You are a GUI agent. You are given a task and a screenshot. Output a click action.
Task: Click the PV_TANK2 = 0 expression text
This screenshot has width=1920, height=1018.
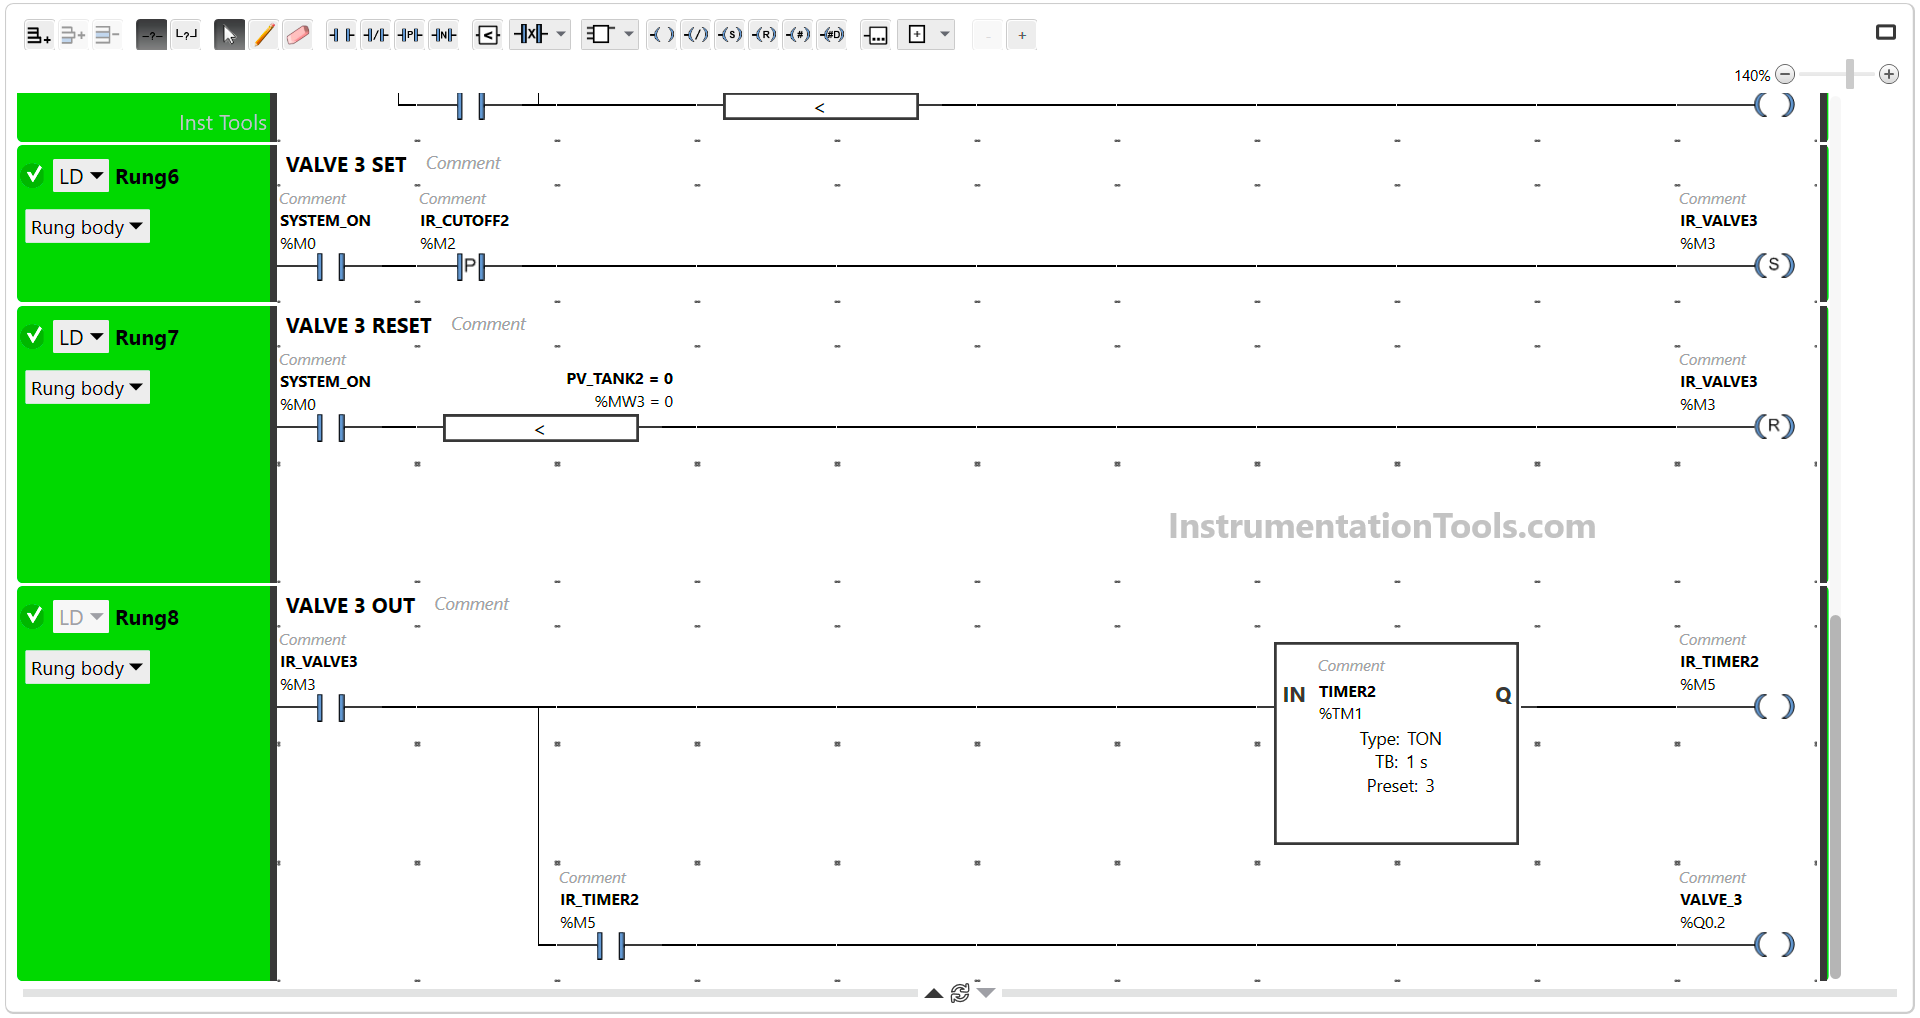[x=619, y=379]
